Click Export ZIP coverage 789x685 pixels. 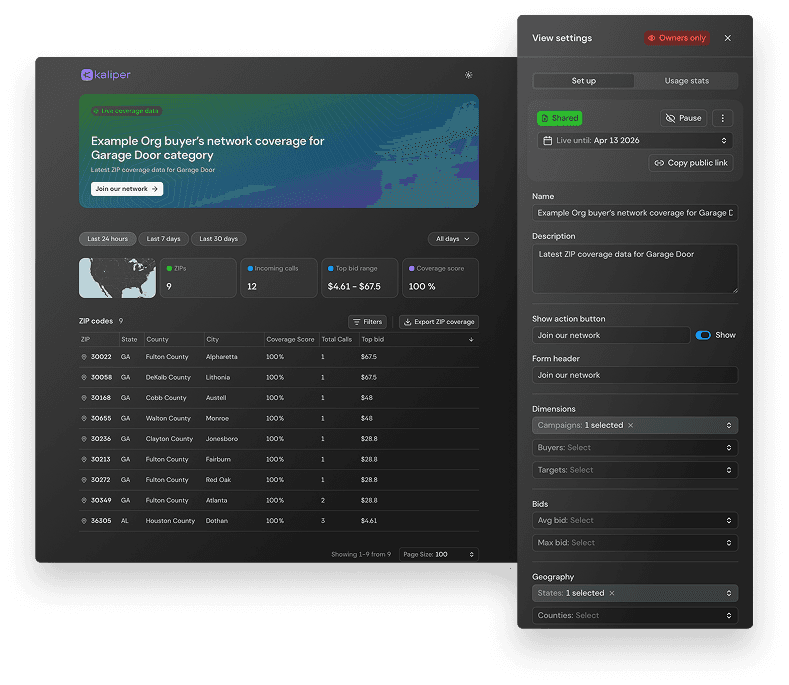[439, 322]
